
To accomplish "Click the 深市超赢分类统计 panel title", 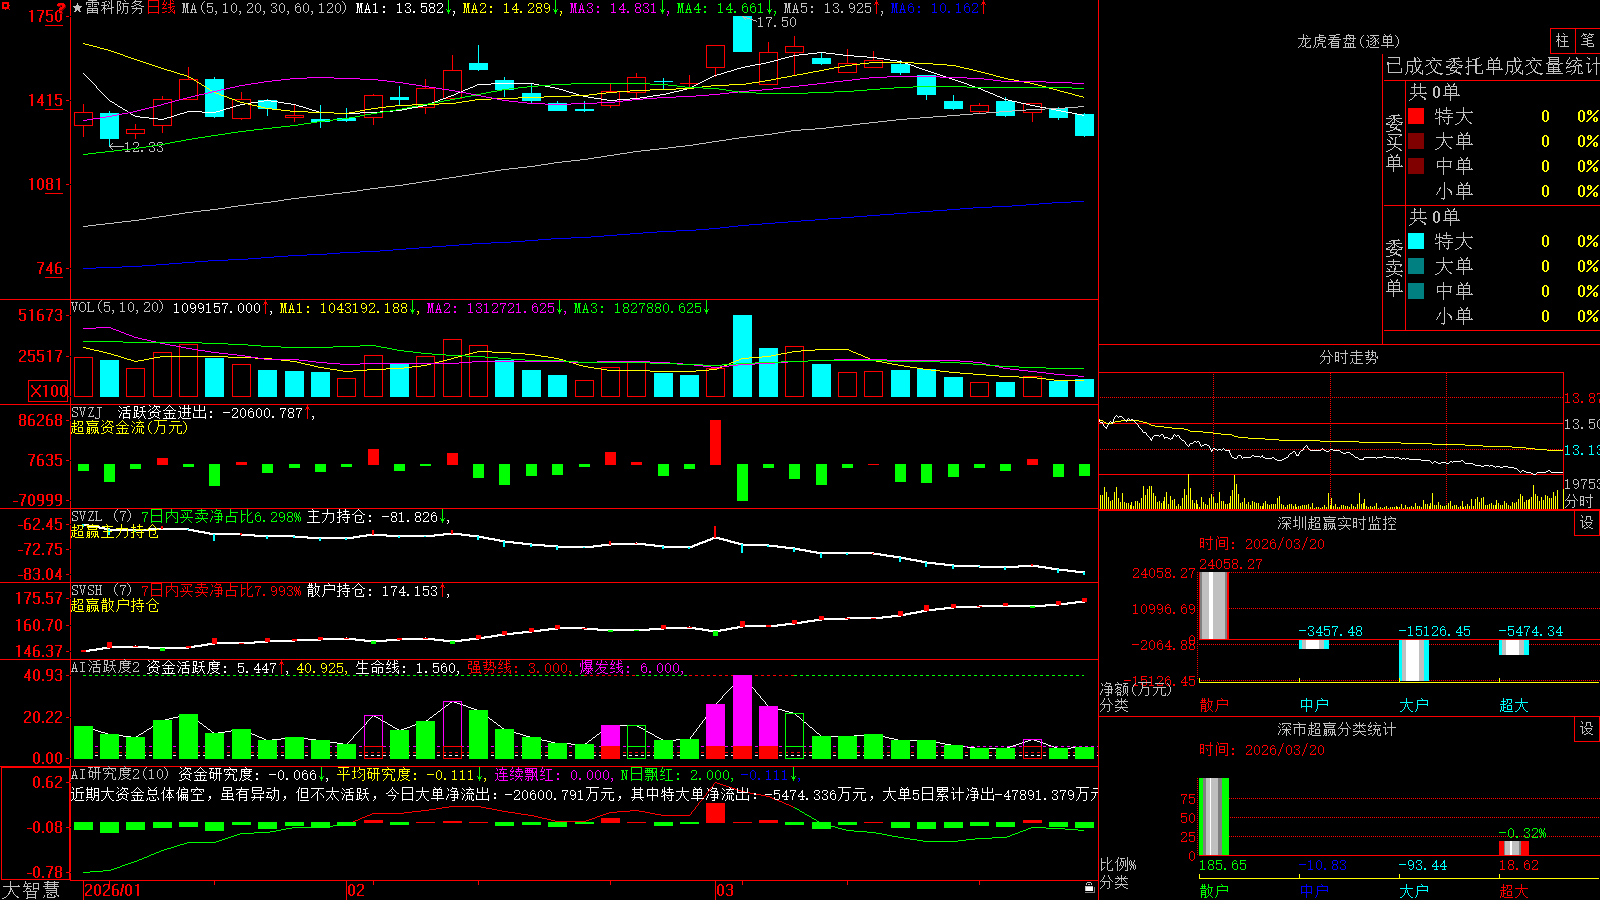I will pos(1337,729).
